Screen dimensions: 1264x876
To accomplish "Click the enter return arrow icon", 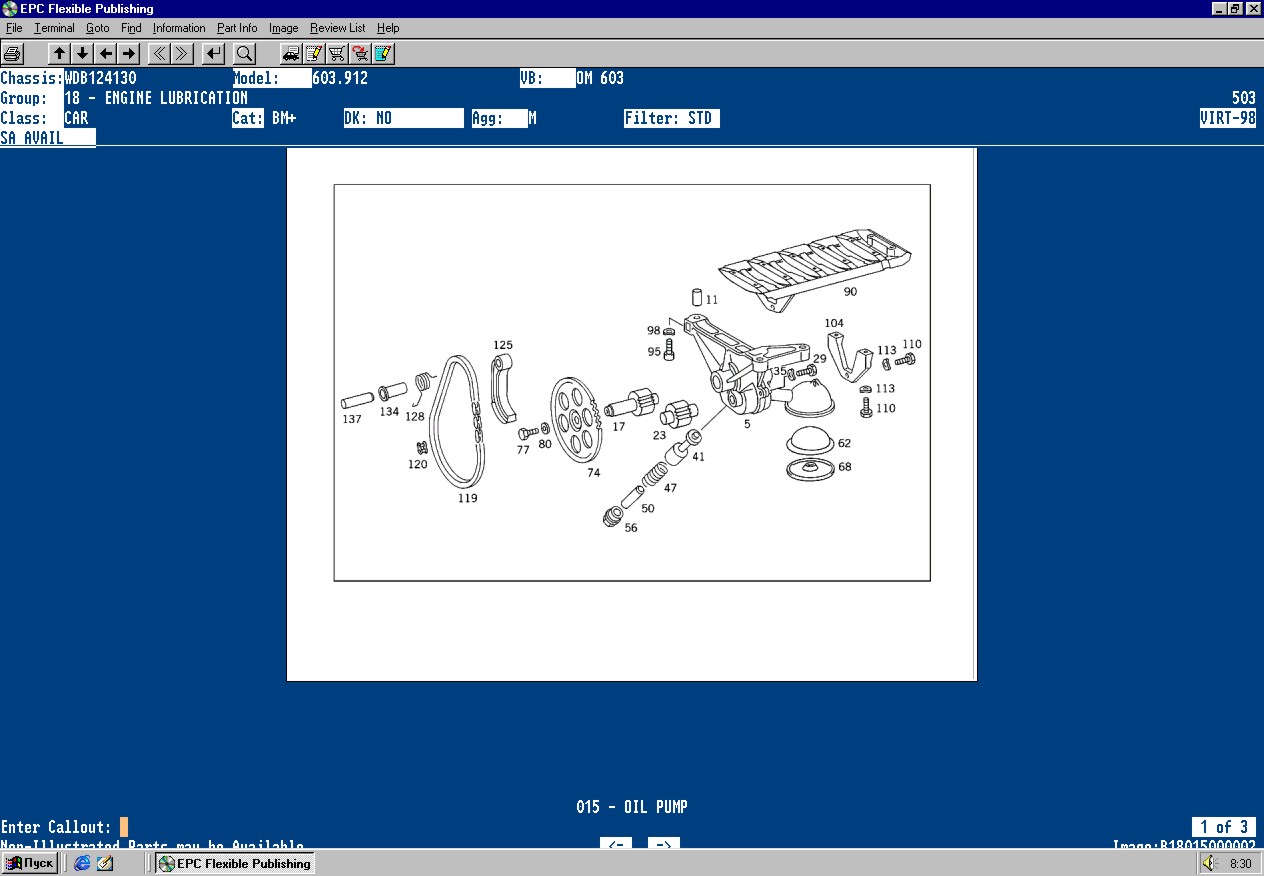I will (x=213, y=53).
